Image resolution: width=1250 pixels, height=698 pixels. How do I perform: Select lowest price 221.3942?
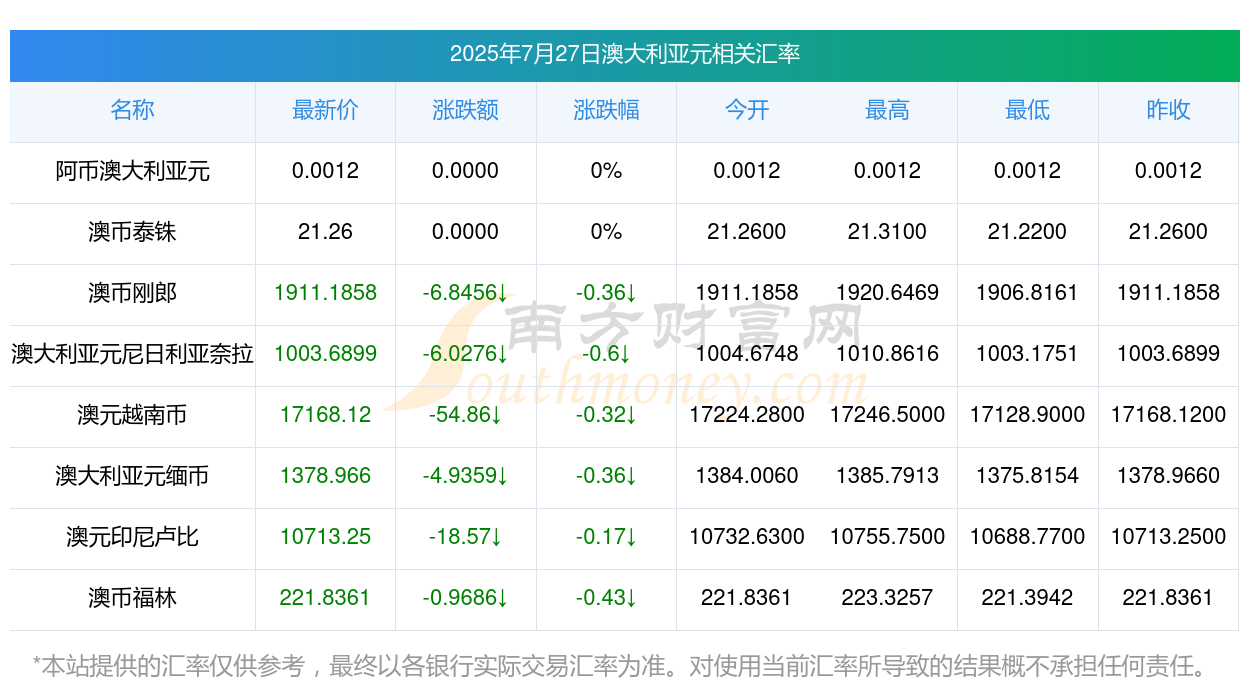click(1027, 598)
